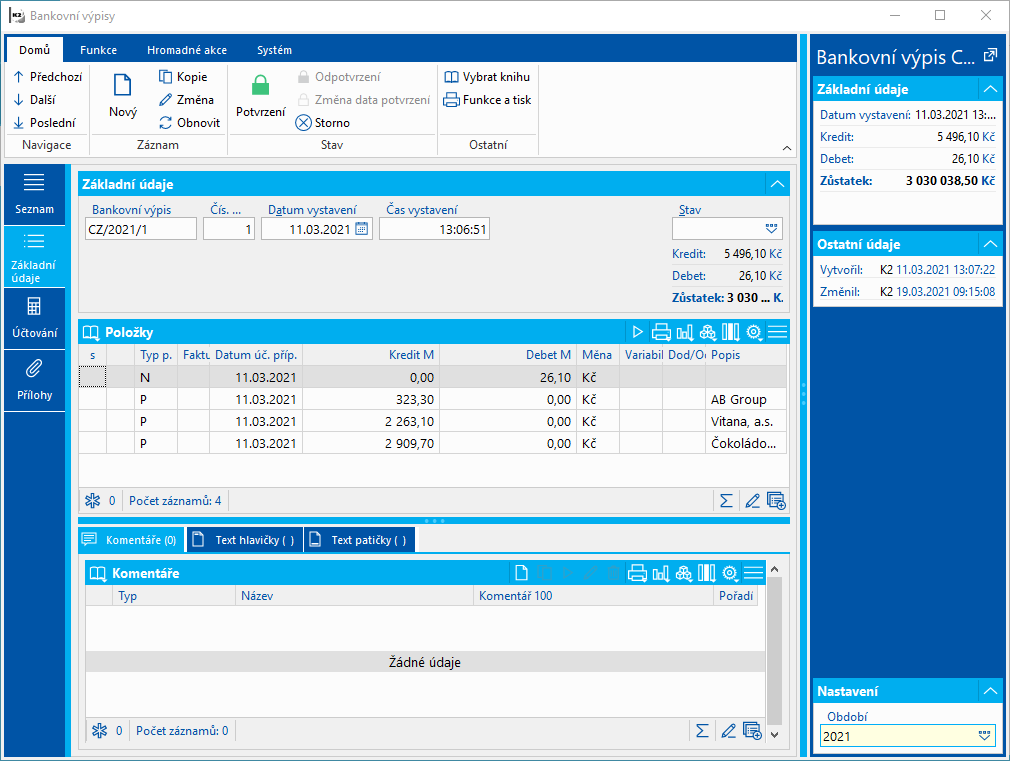Pop out the Bankovní výpis side panel

pyautogui.click(x=990, y=56)
